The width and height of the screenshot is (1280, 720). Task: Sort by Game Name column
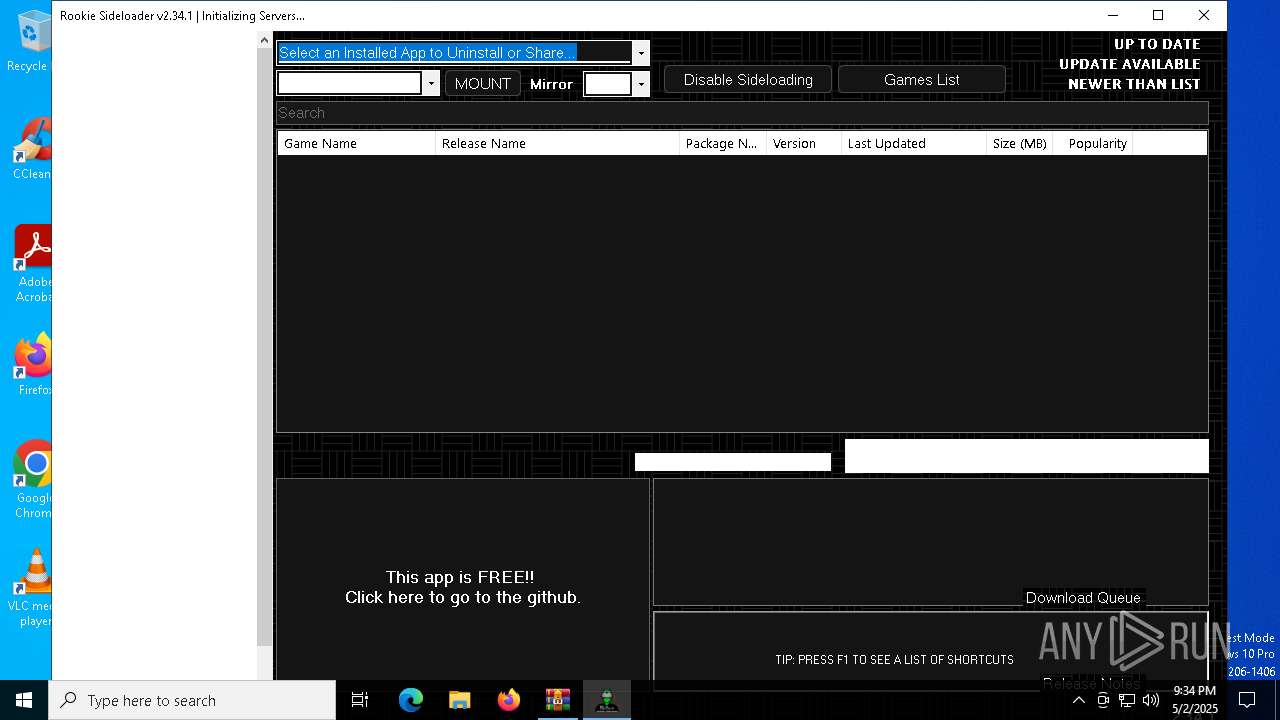click(x=357, y=143)
